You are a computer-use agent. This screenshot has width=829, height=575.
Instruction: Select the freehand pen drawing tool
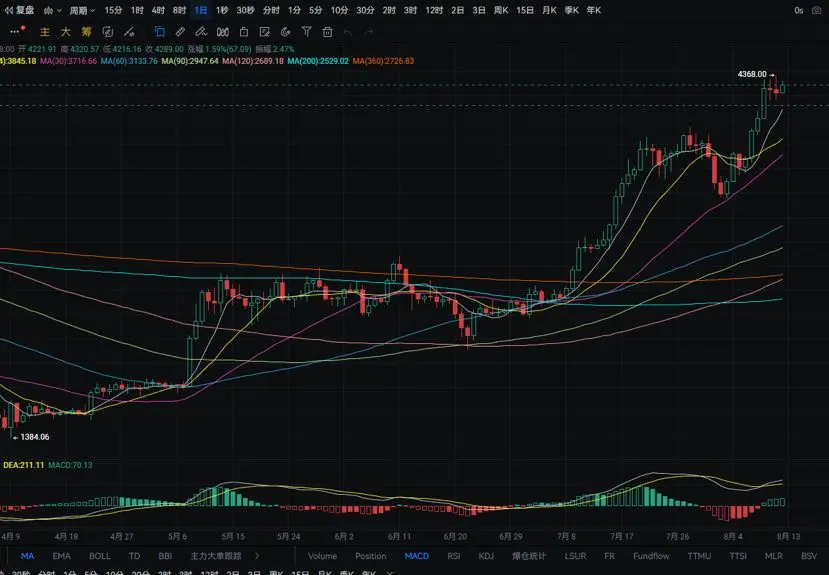tap(201, 32)
